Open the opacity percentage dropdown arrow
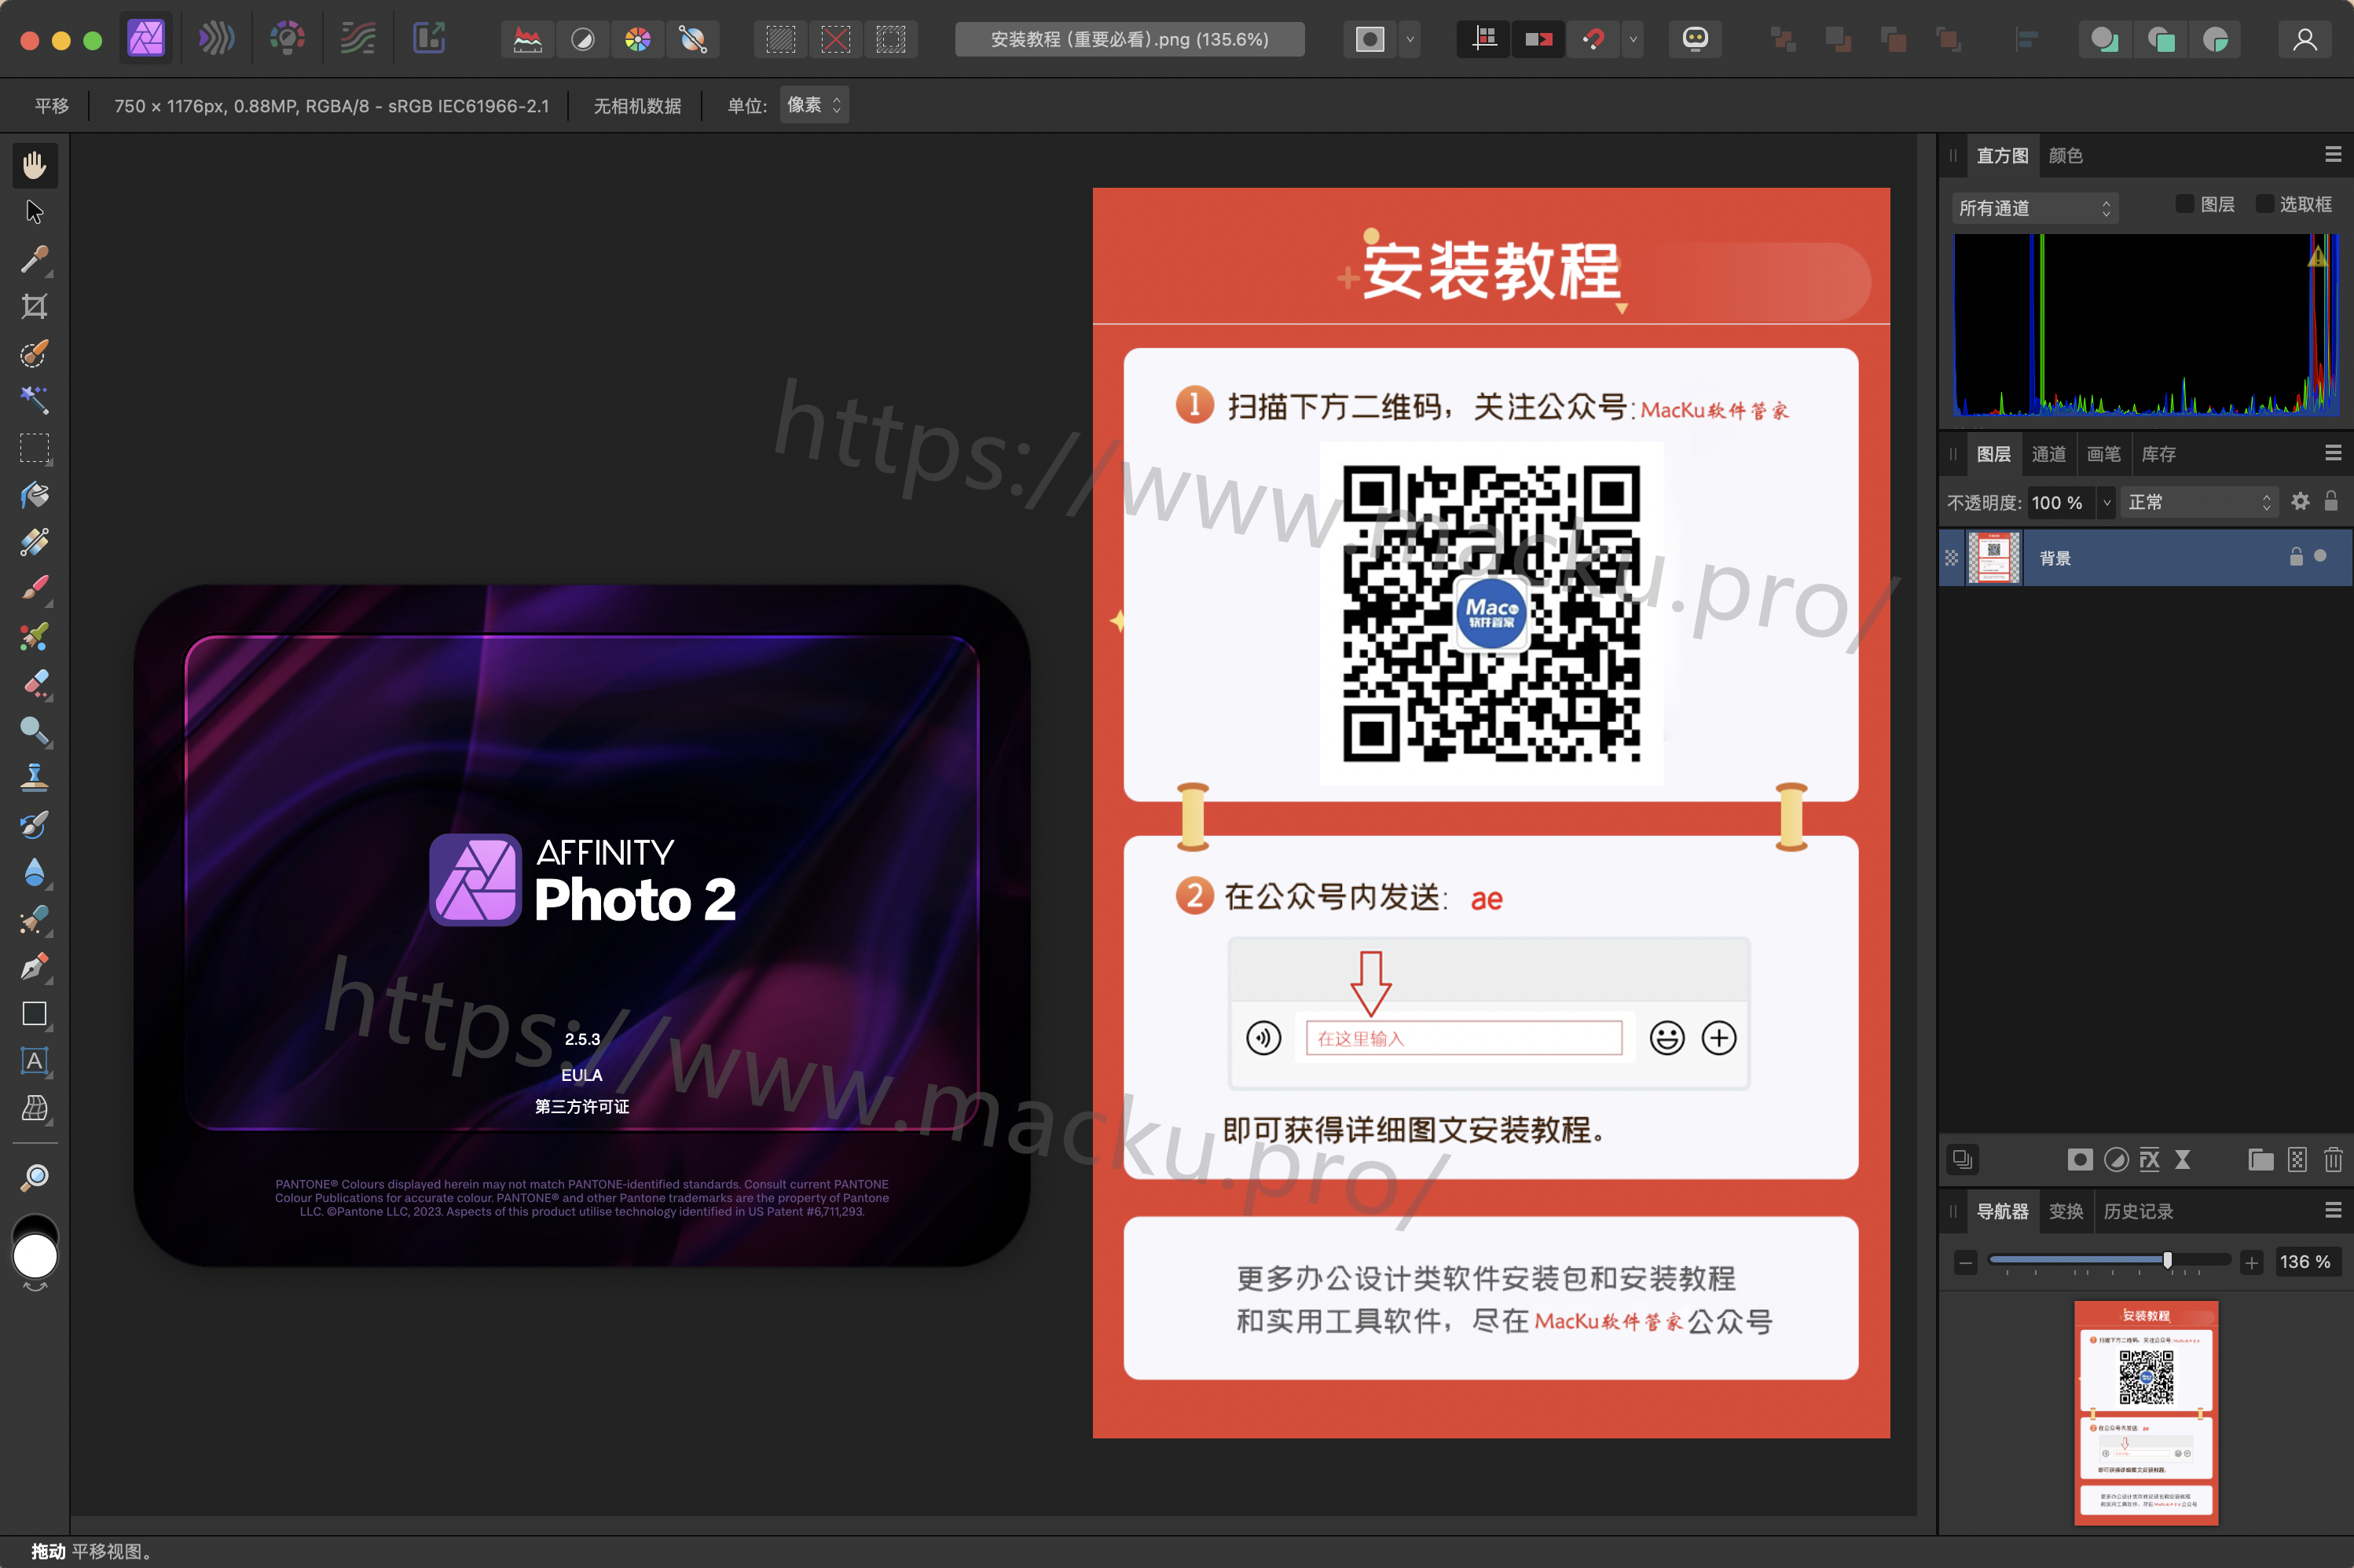Image resolution: width=2354 pixels, height=1568 pixels. pyautogui.click(x=2107, y=502)
